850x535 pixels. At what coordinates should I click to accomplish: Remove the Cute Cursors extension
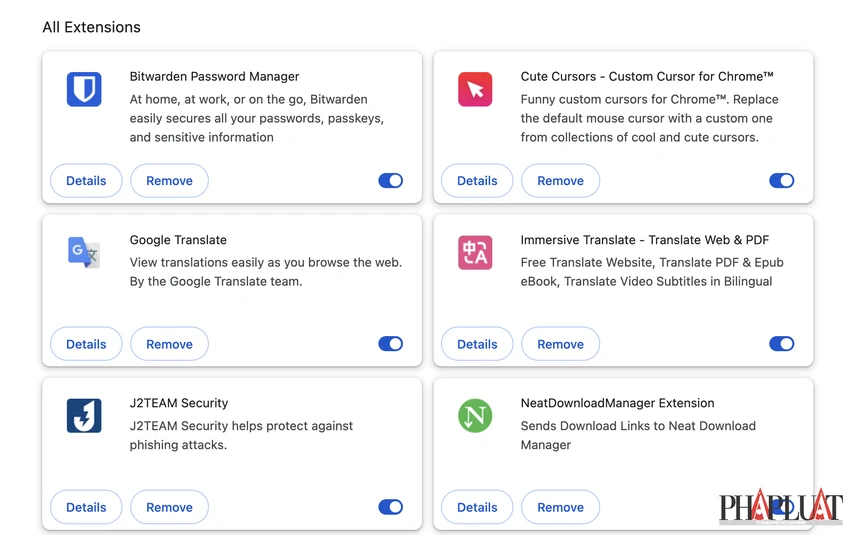point(561,181)
